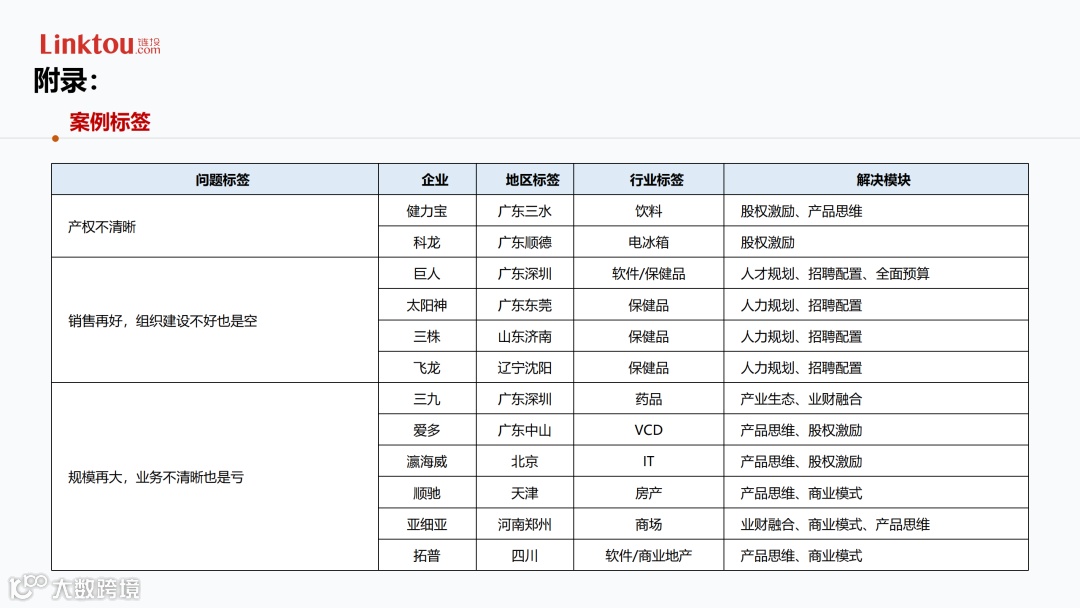Select the heading '附录:'

65,81
